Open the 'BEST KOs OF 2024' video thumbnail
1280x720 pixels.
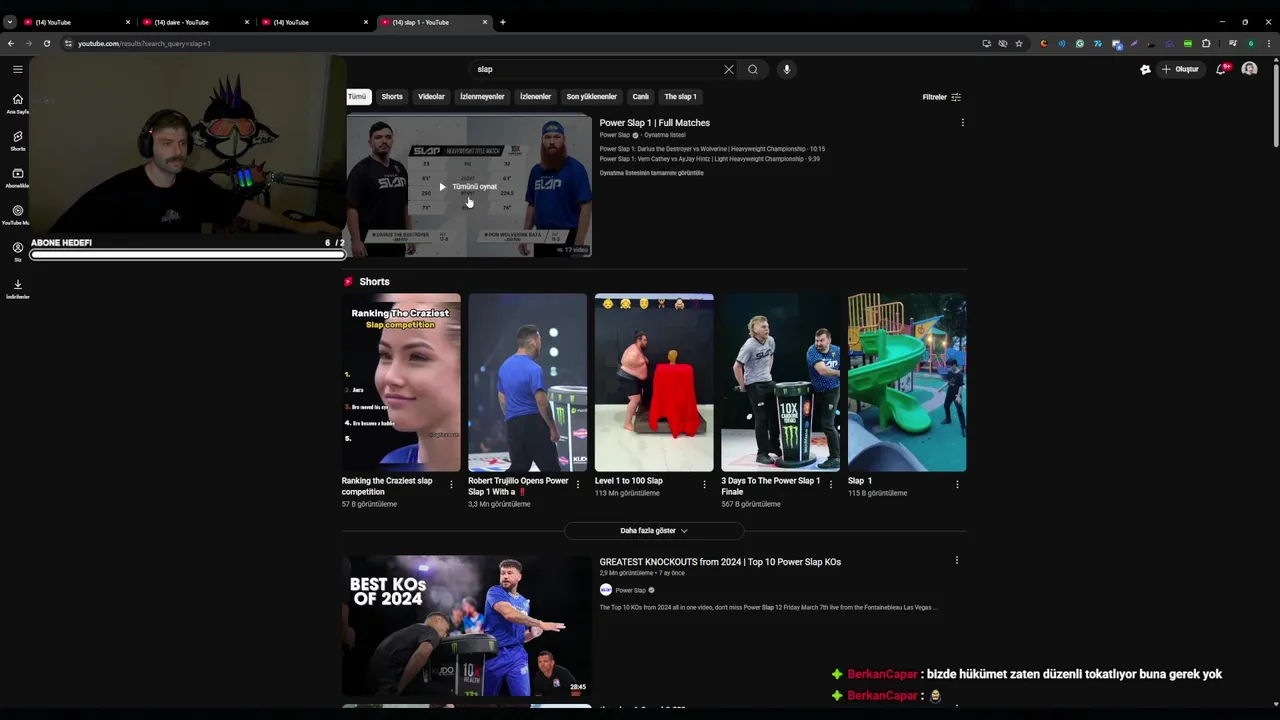[x=467, y=625]
